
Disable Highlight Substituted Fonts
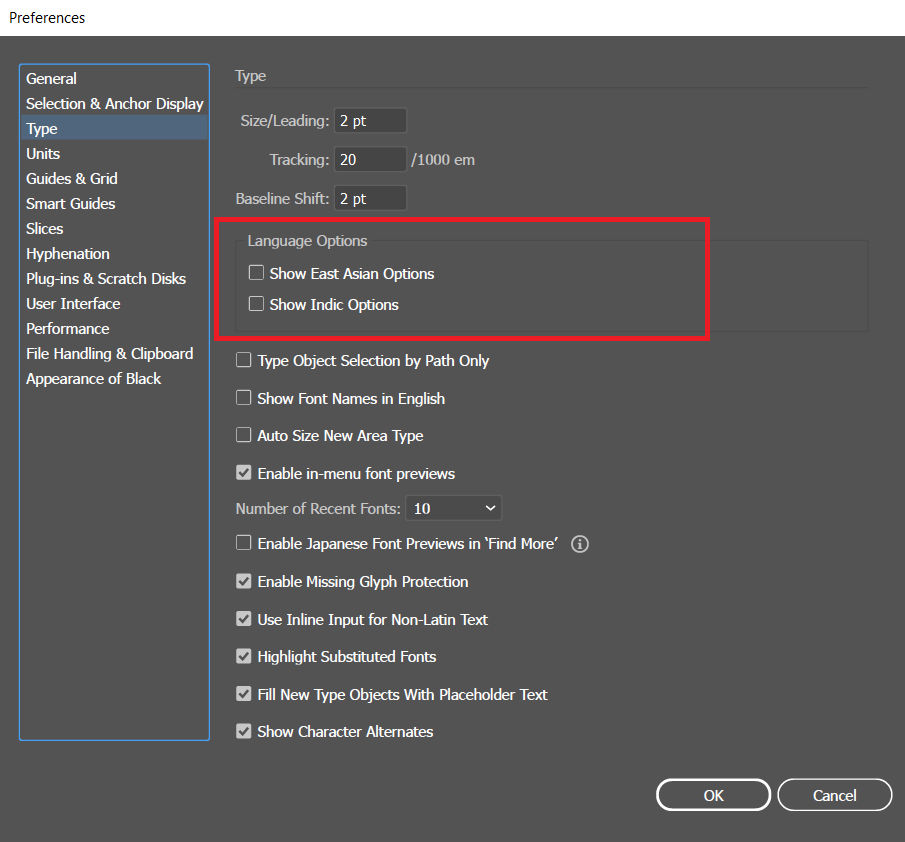click(x=243, y=656)
